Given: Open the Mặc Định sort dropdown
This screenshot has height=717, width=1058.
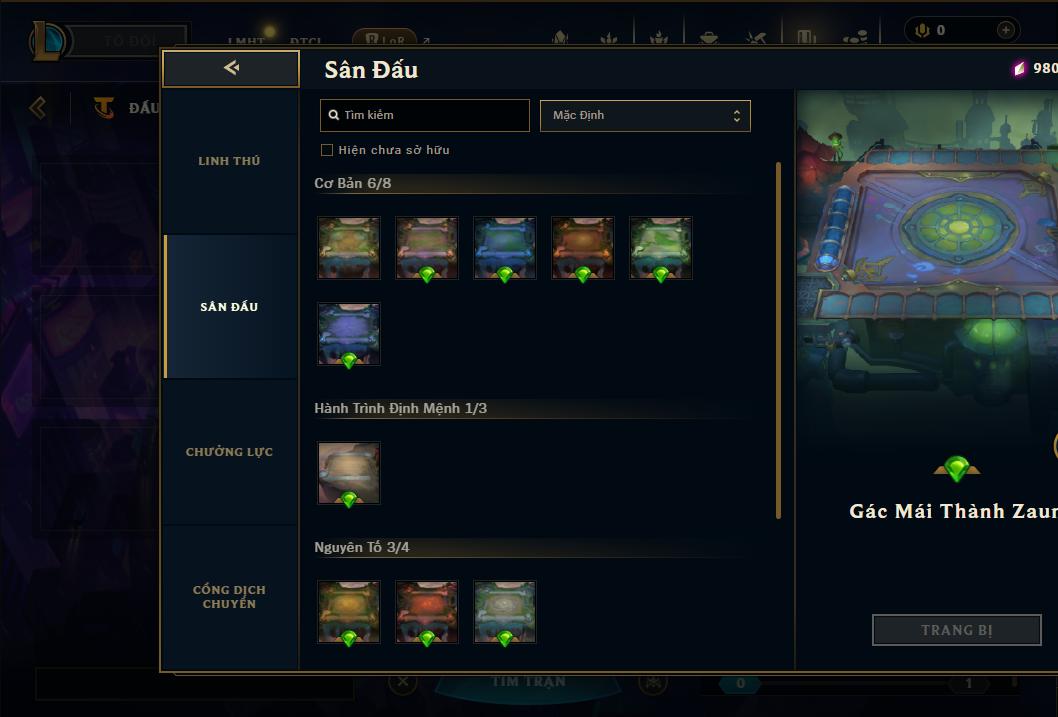Looking at the screenshot, I should click(x=645, y=115).
